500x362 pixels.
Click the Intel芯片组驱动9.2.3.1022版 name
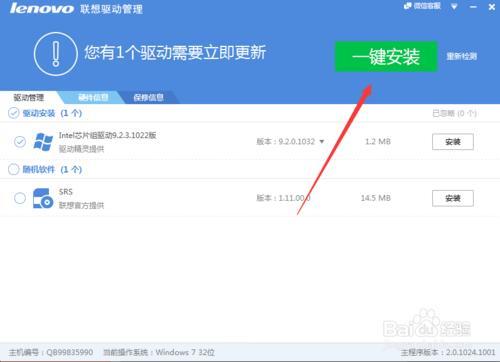coord(108,135)
